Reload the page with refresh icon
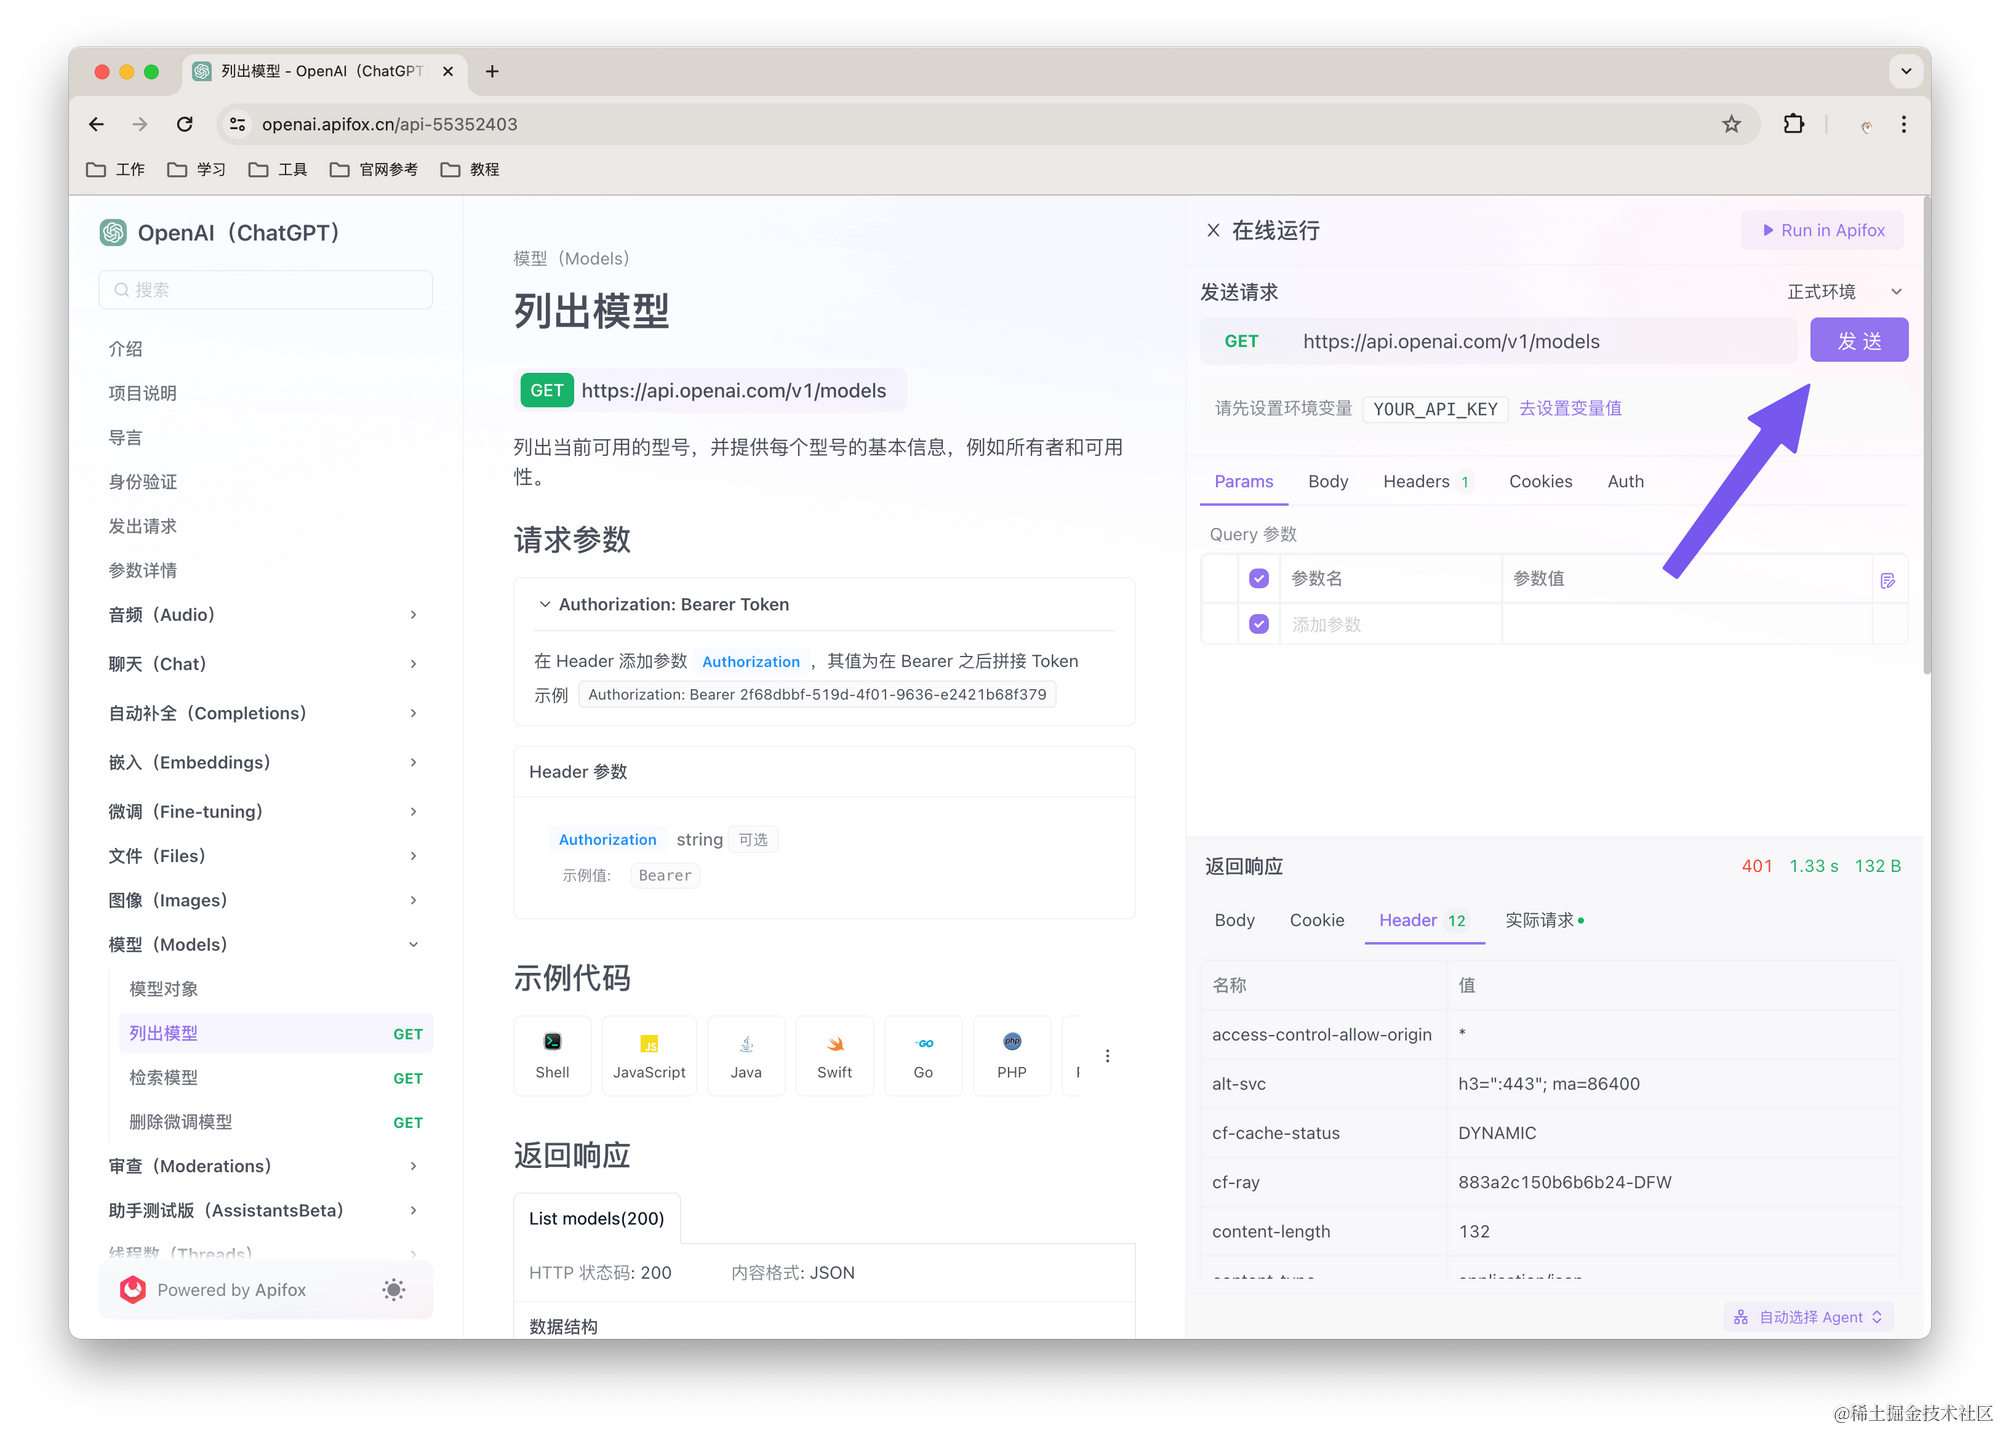Image resolution: width=2000 pixels, height=1430 pixels. click(x=185, y=124)
